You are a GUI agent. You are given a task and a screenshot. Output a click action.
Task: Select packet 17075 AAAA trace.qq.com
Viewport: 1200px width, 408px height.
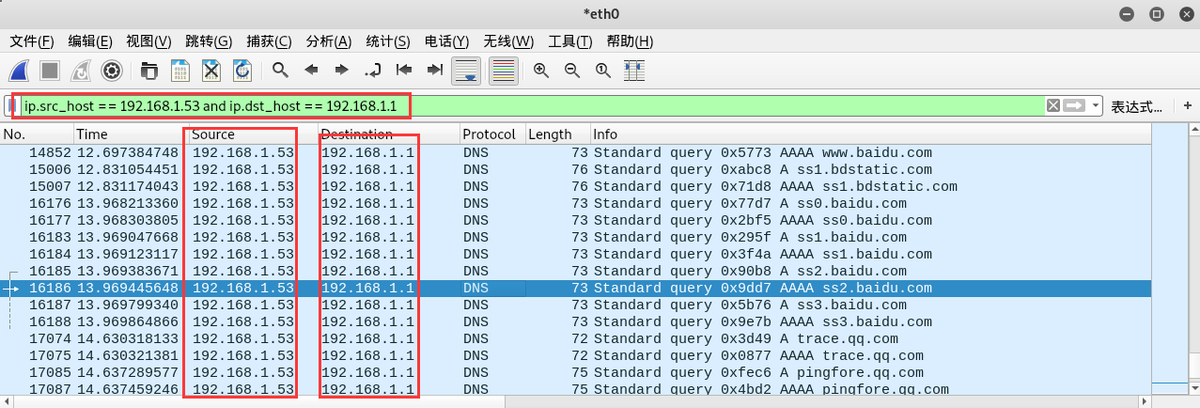(575, 355)
